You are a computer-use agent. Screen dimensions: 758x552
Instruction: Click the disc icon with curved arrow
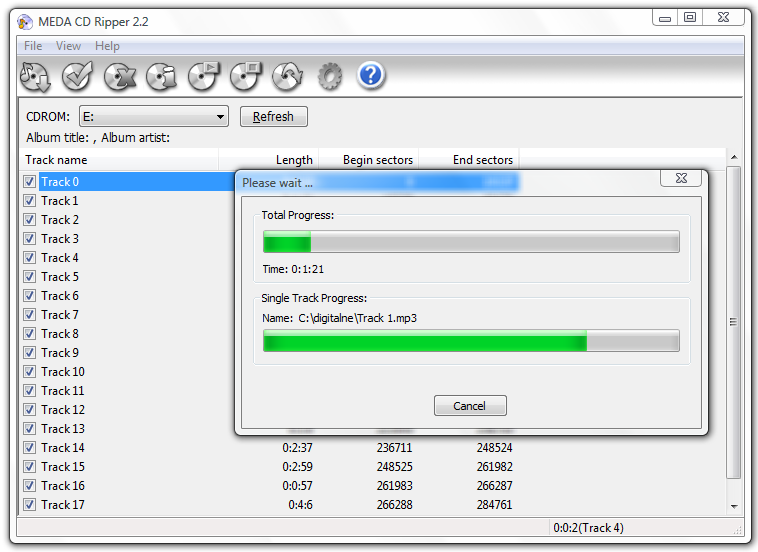288,76
